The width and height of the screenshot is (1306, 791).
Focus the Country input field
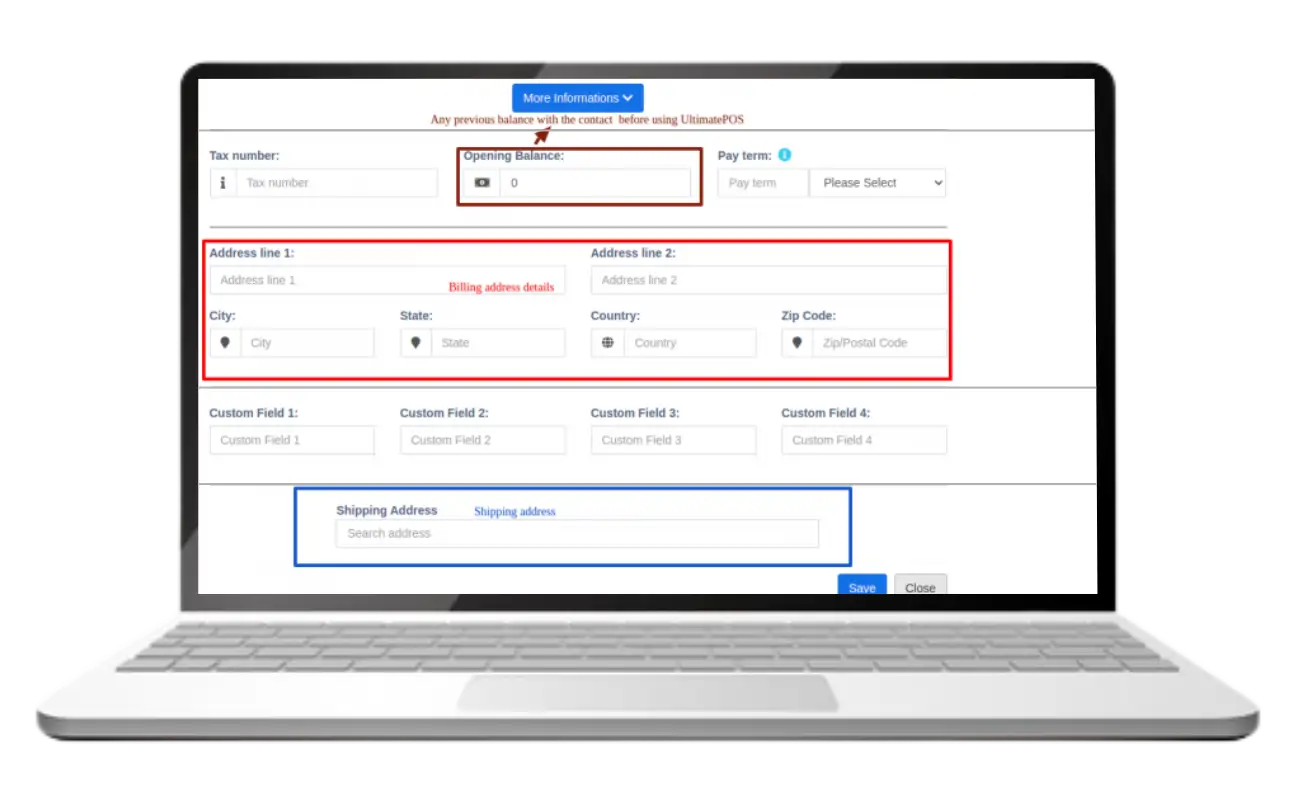(x=689, y=343)
